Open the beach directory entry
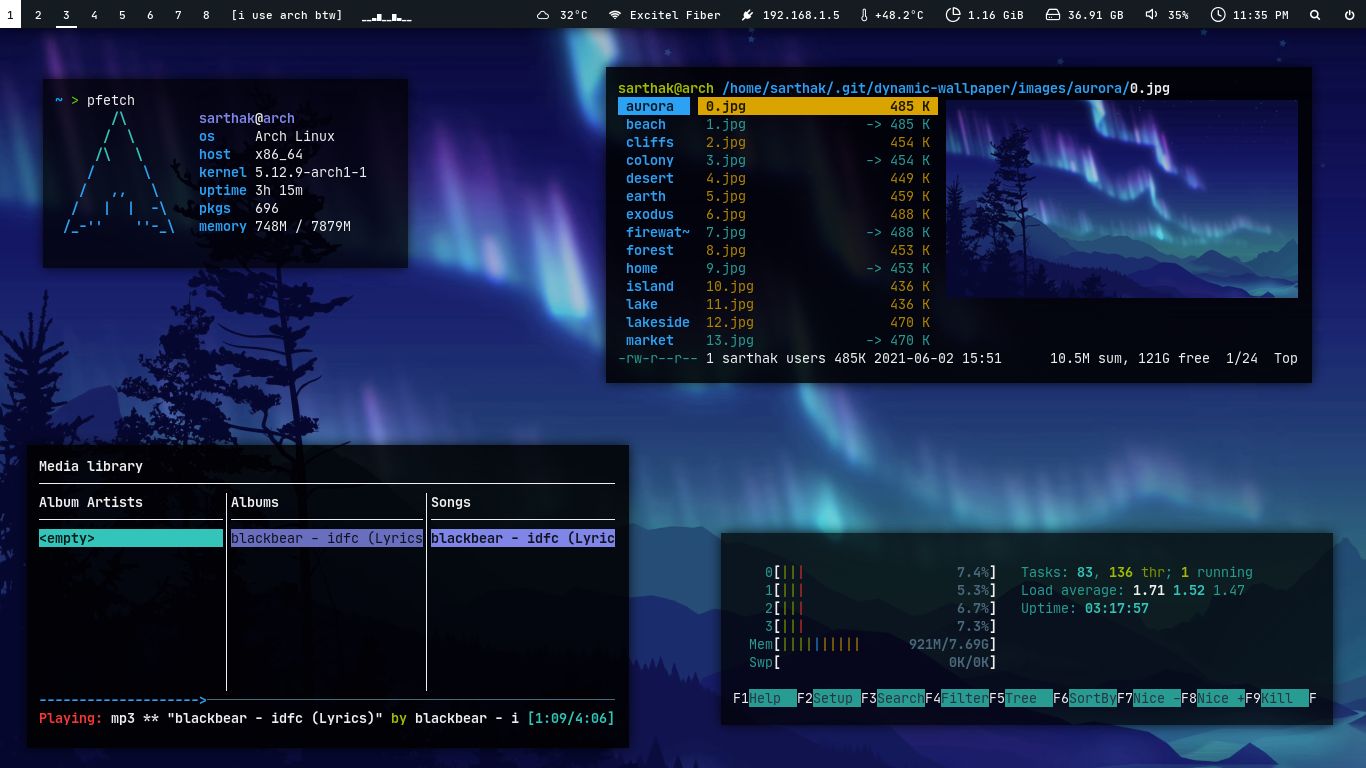 (x=645, y=124)
